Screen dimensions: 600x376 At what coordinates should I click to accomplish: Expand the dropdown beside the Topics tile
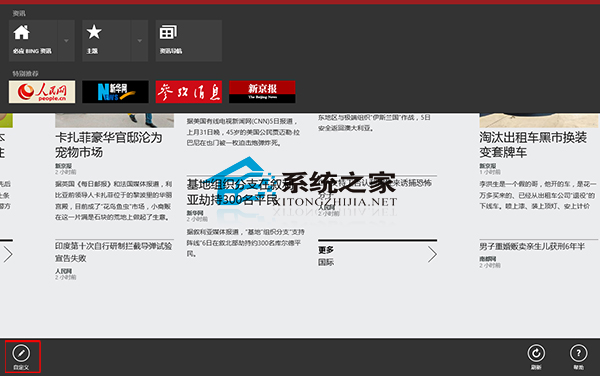pos(140,41)
